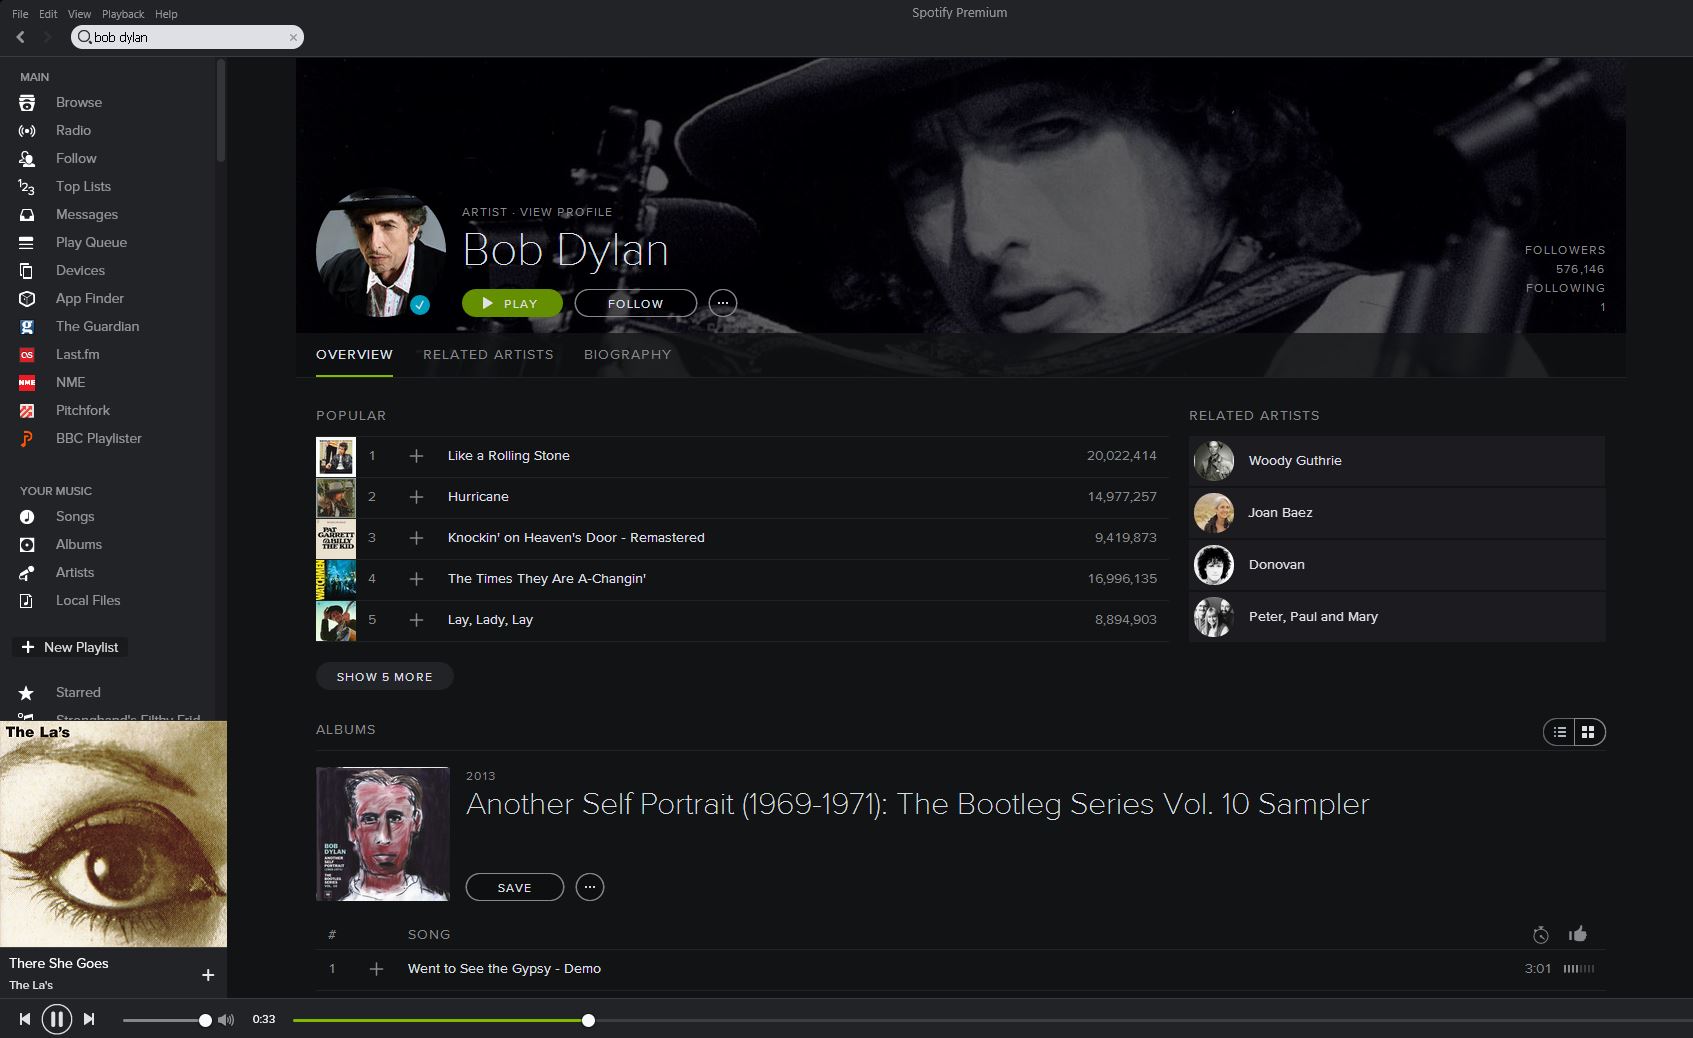This screenshot has height=1038, width=1693.
Task: Switch albums to grid view
Action: point(1588,732)
